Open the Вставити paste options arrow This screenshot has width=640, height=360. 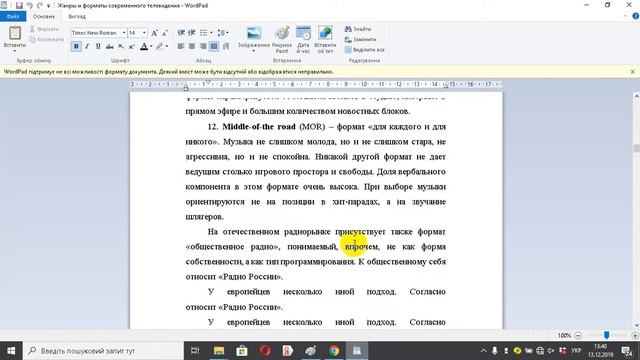pyautogui.click(x=15, y=50)
